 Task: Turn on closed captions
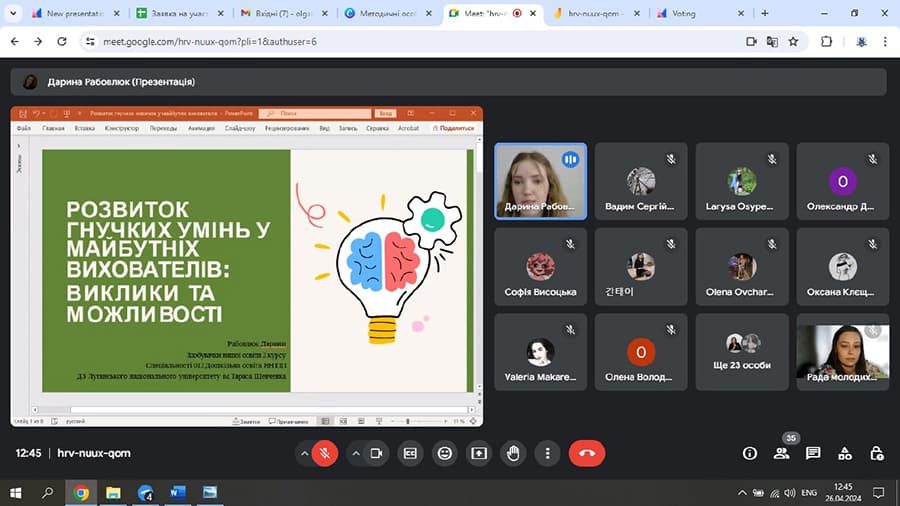(x=410, y=453)
